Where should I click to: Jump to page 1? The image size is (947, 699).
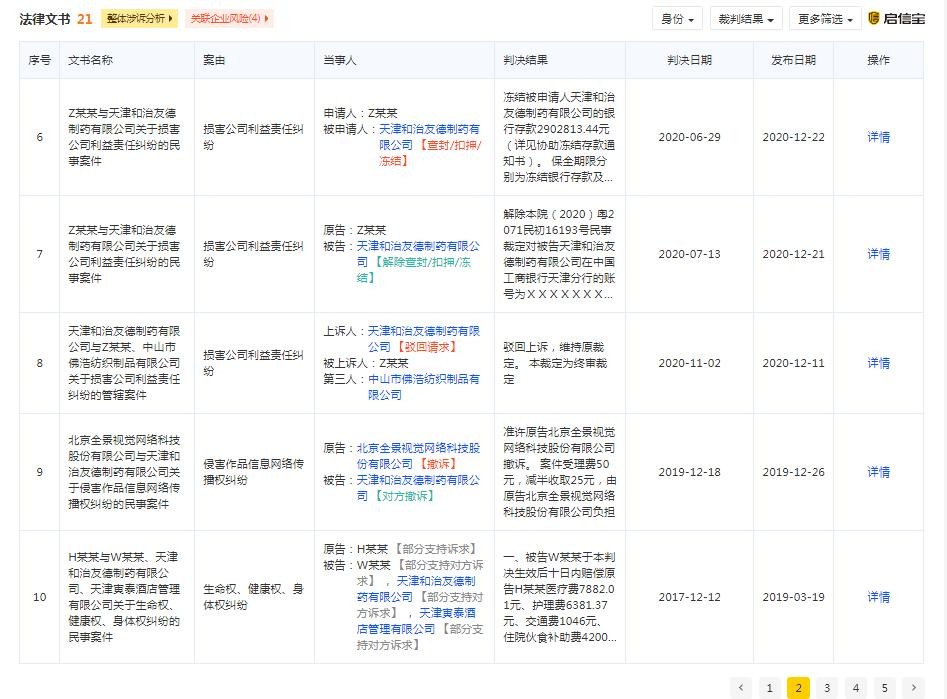769,687
